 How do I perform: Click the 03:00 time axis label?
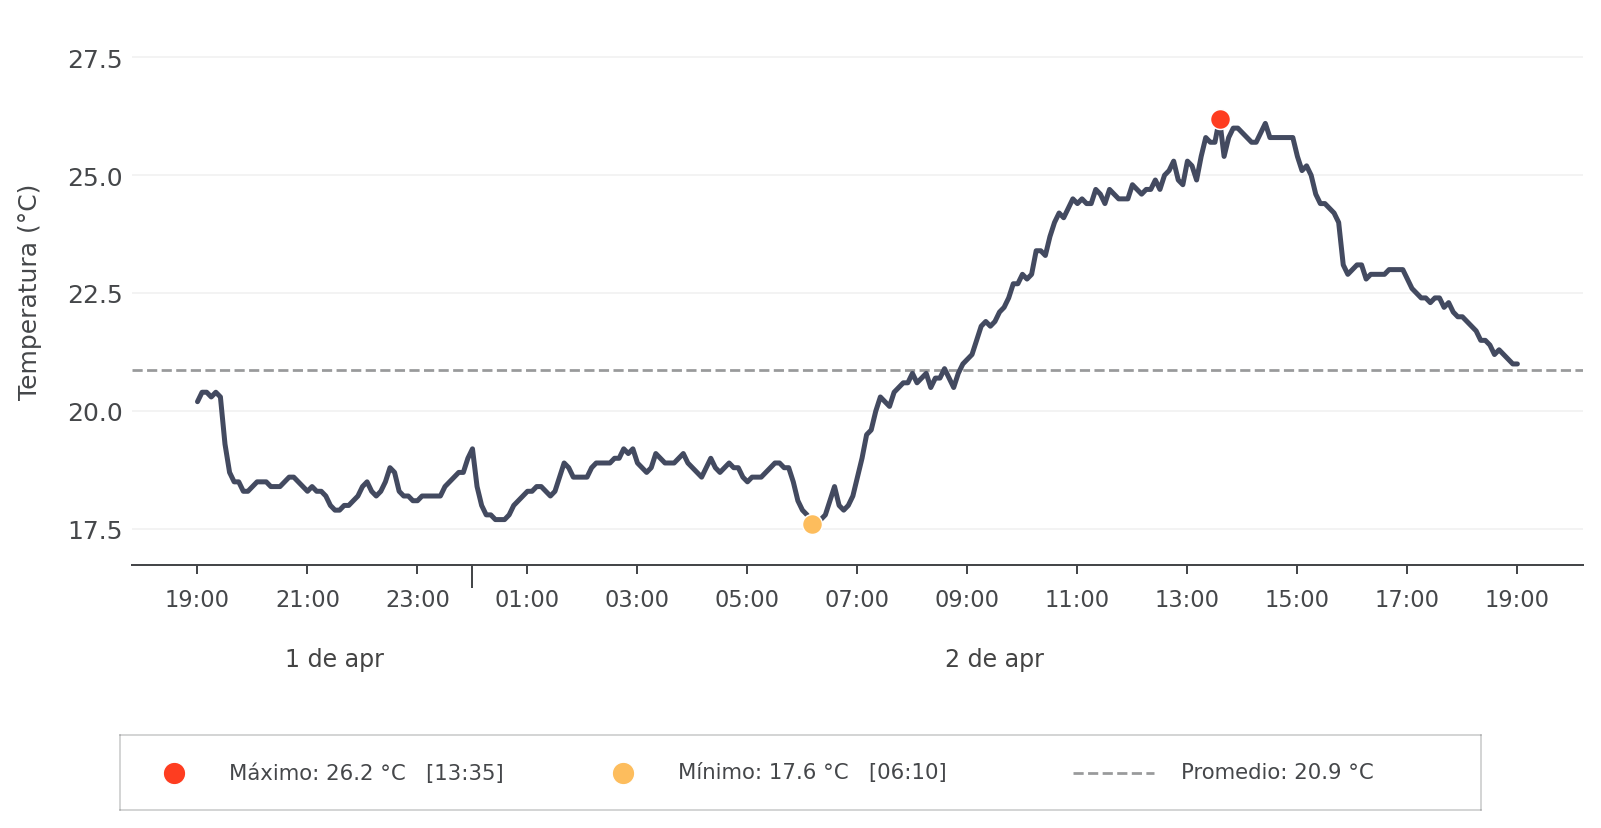[x=637, y=600]
